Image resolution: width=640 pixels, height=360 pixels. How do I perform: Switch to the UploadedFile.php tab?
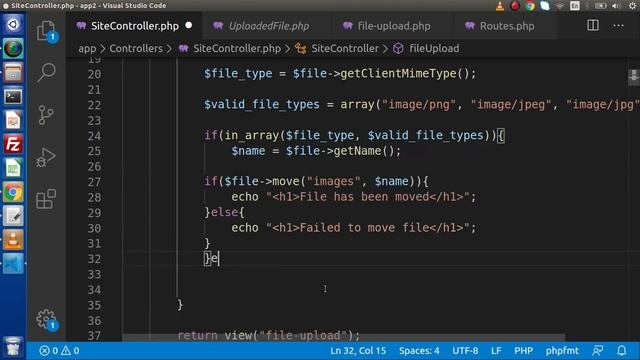coord(268,26)
